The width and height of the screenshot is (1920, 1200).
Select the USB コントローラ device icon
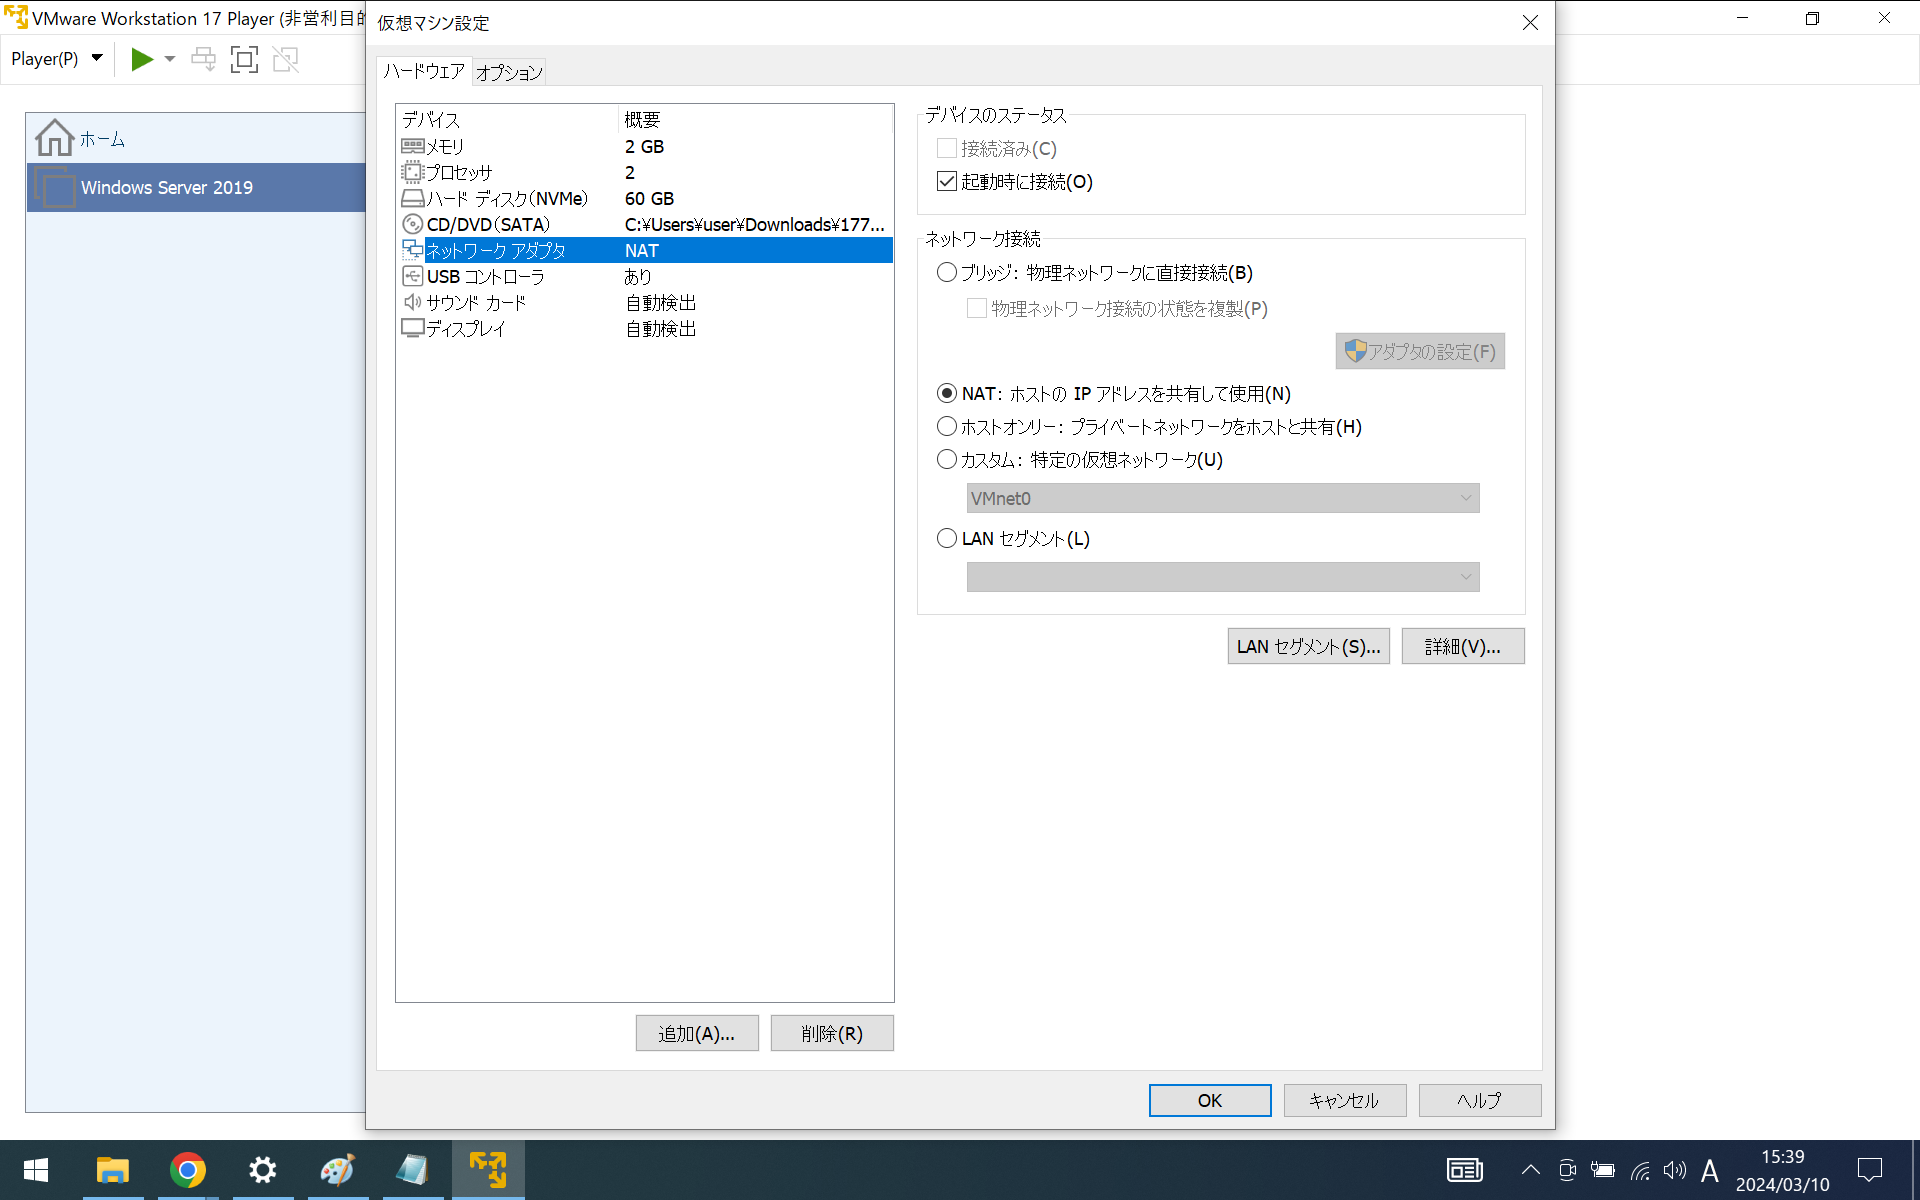point(413,276)
